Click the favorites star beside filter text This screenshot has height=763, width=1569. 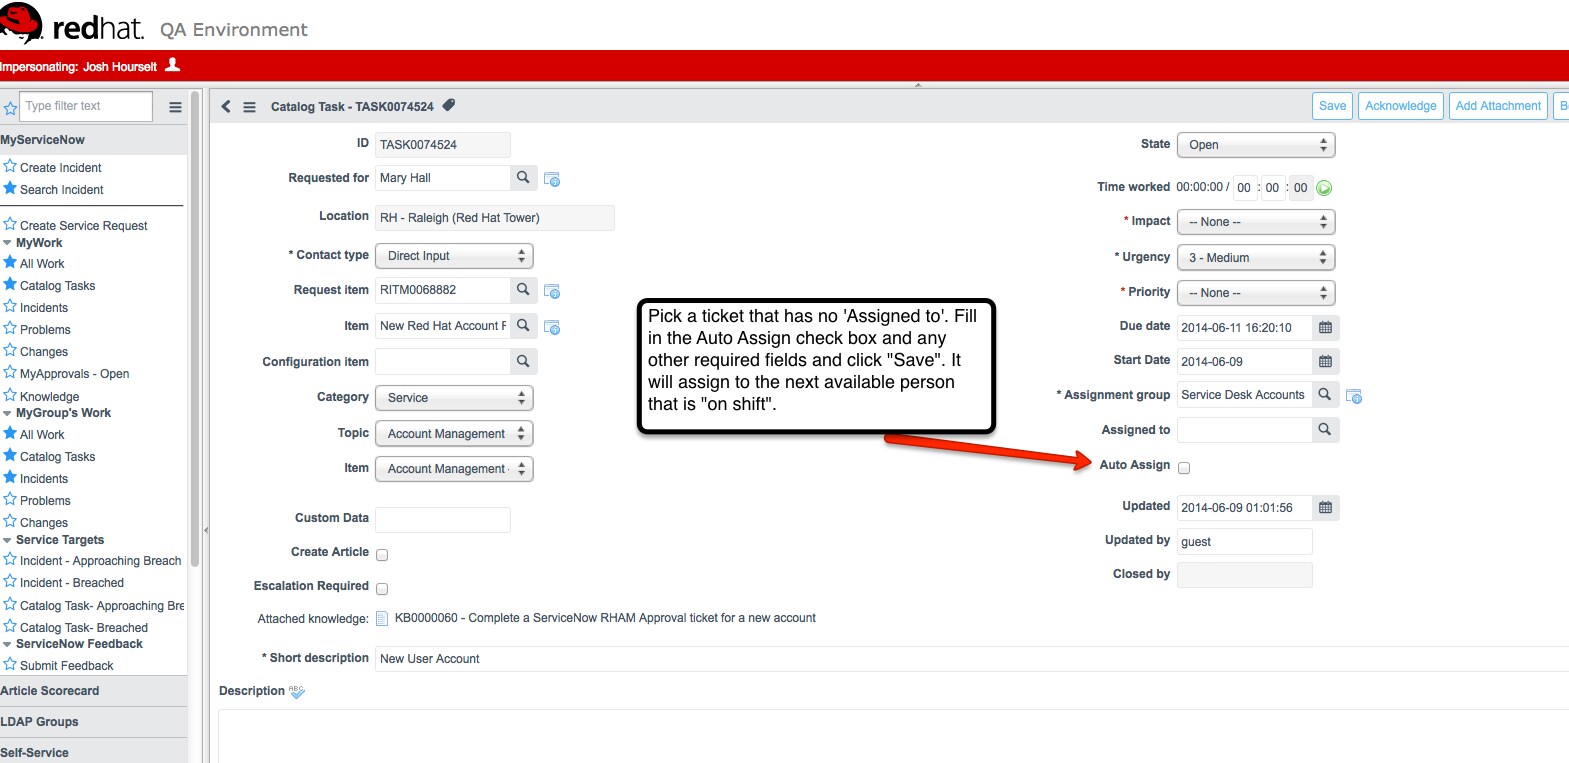coord(11,107)
